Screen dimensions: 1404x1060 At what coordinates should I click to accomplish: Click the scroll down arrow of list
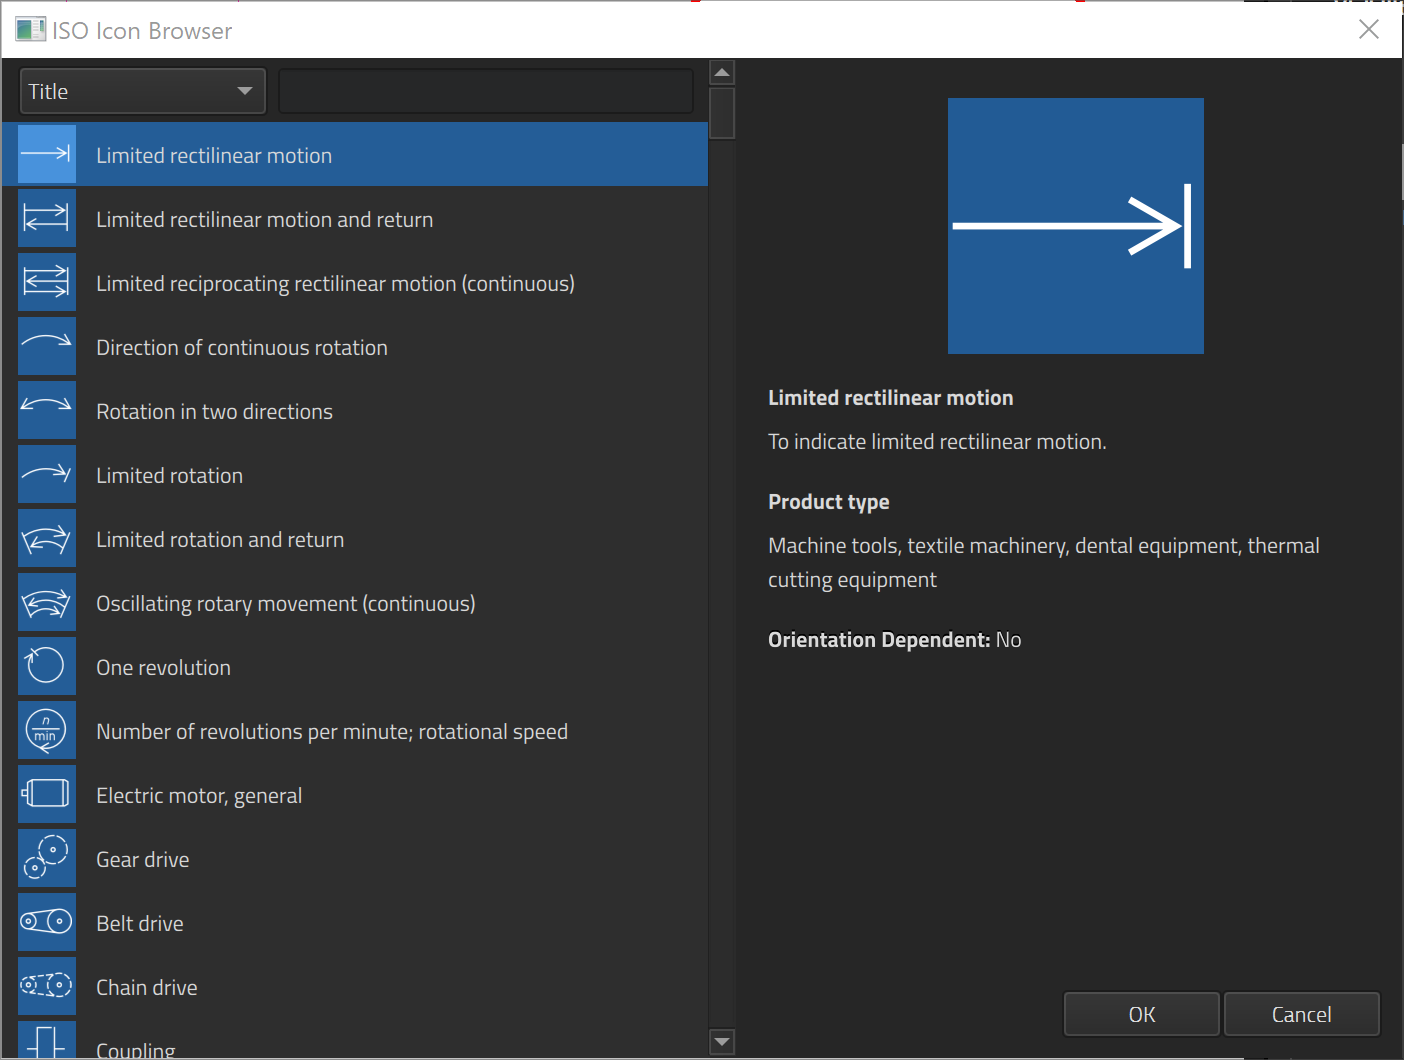[722, 1042]
